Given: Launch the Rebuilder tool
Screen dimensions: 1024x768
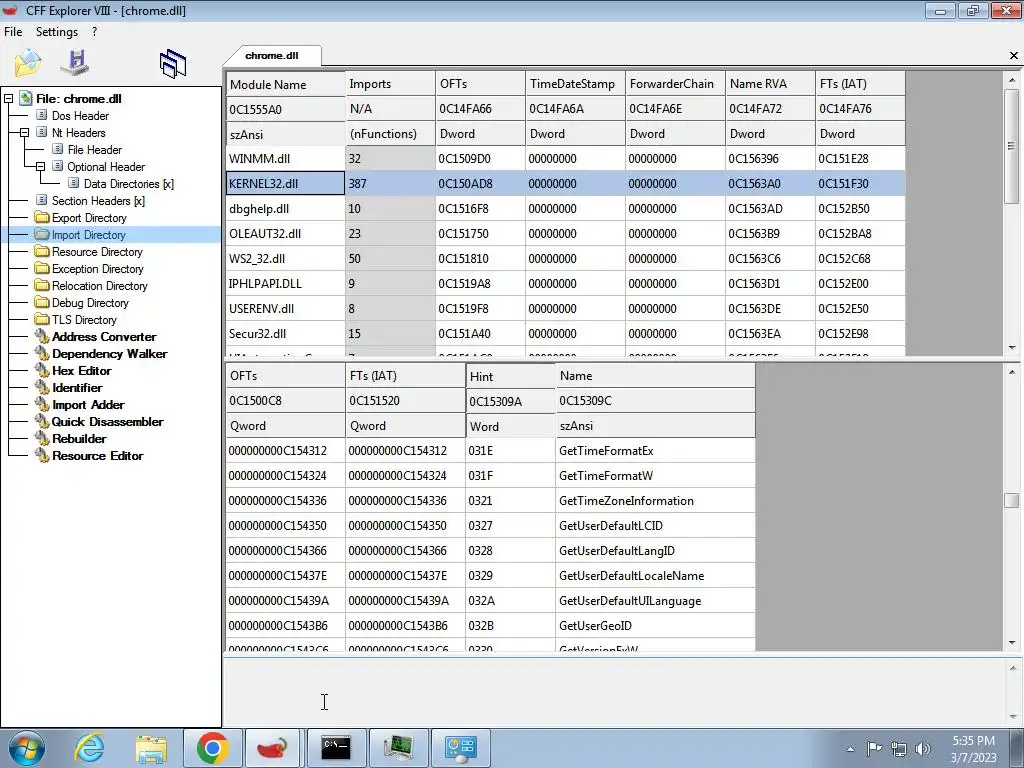Looking at the screenshot, I should click(x=79, y=438).
